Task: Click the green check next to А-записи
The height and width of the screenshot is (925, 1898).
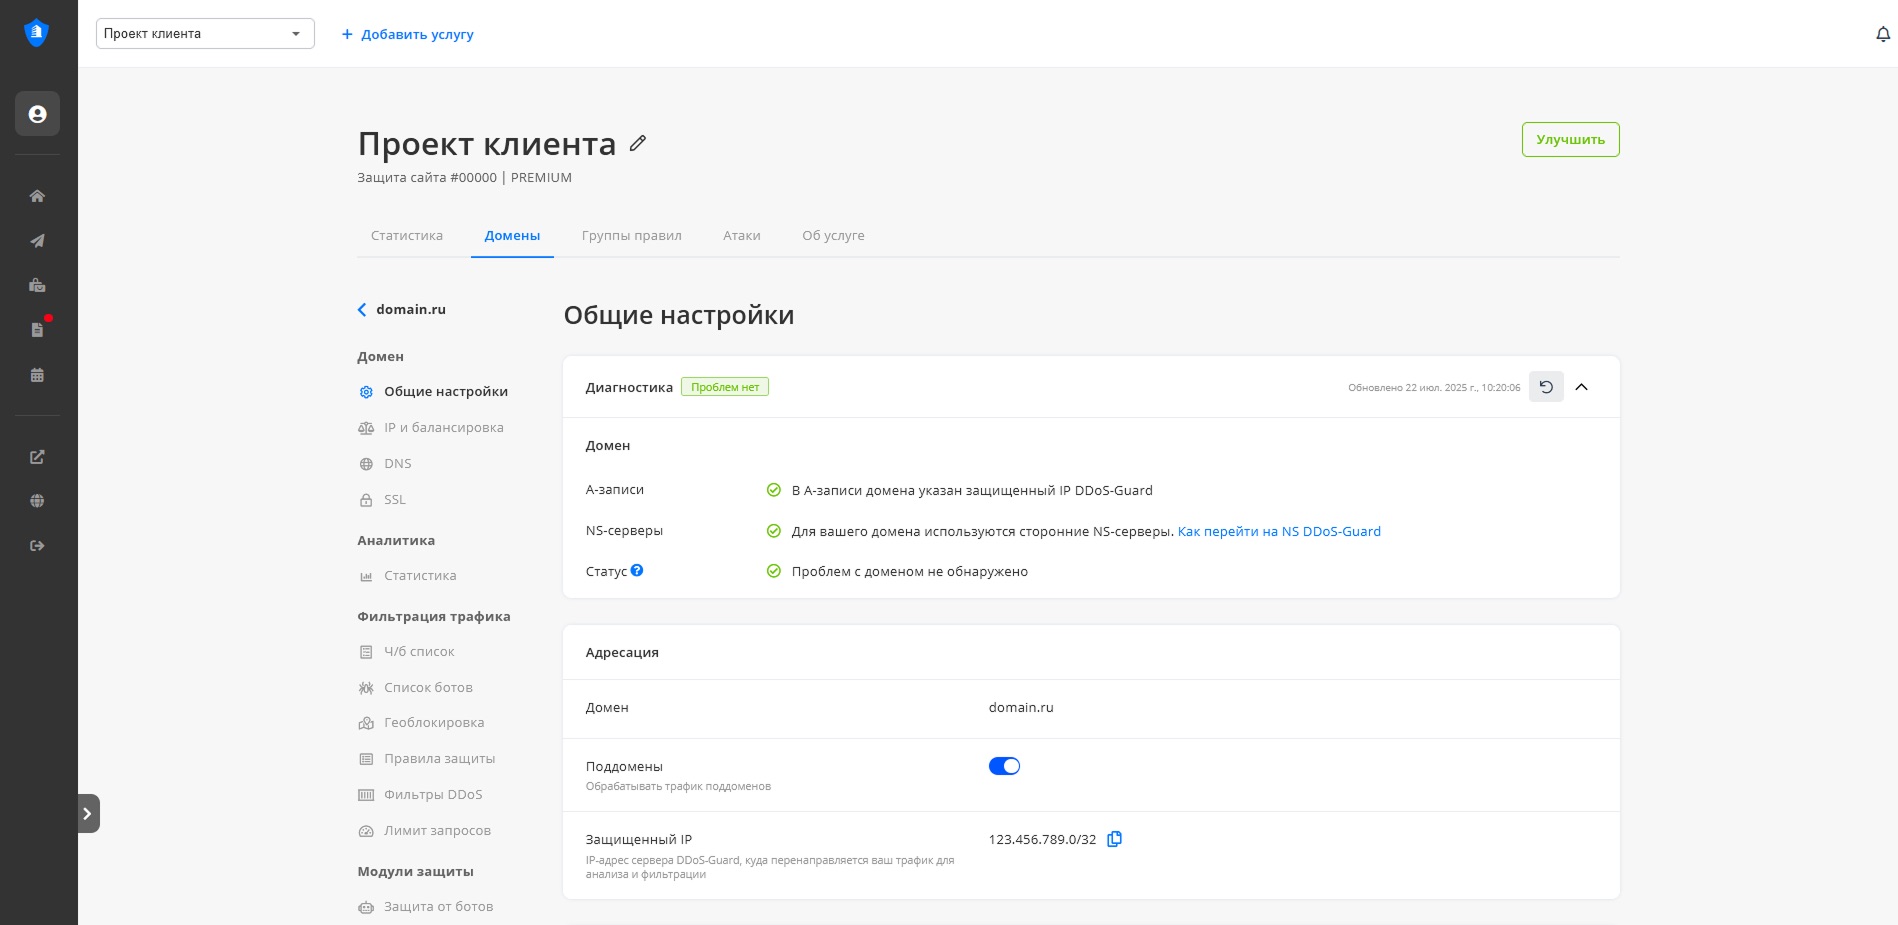Action: [x=773, y=490]
